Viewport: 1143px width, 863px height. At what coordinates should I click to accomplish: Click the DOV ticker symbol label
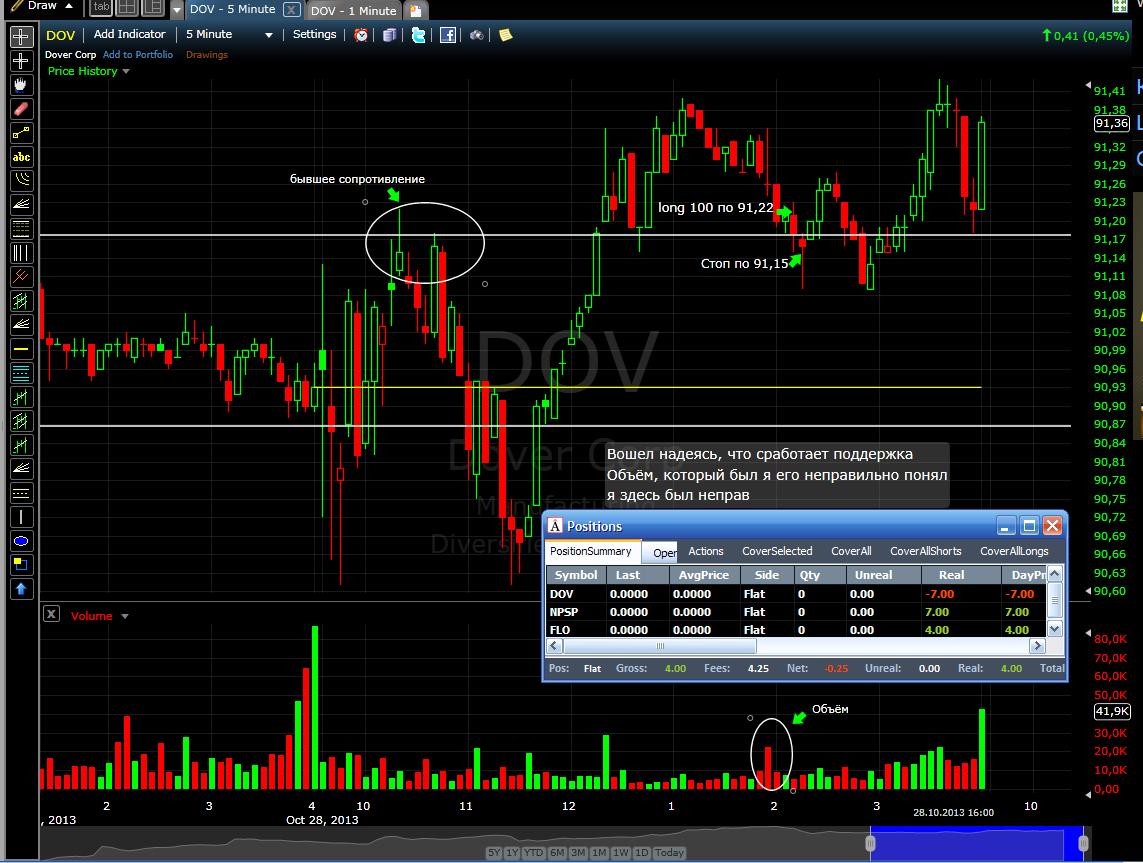[x=61, y=35]
